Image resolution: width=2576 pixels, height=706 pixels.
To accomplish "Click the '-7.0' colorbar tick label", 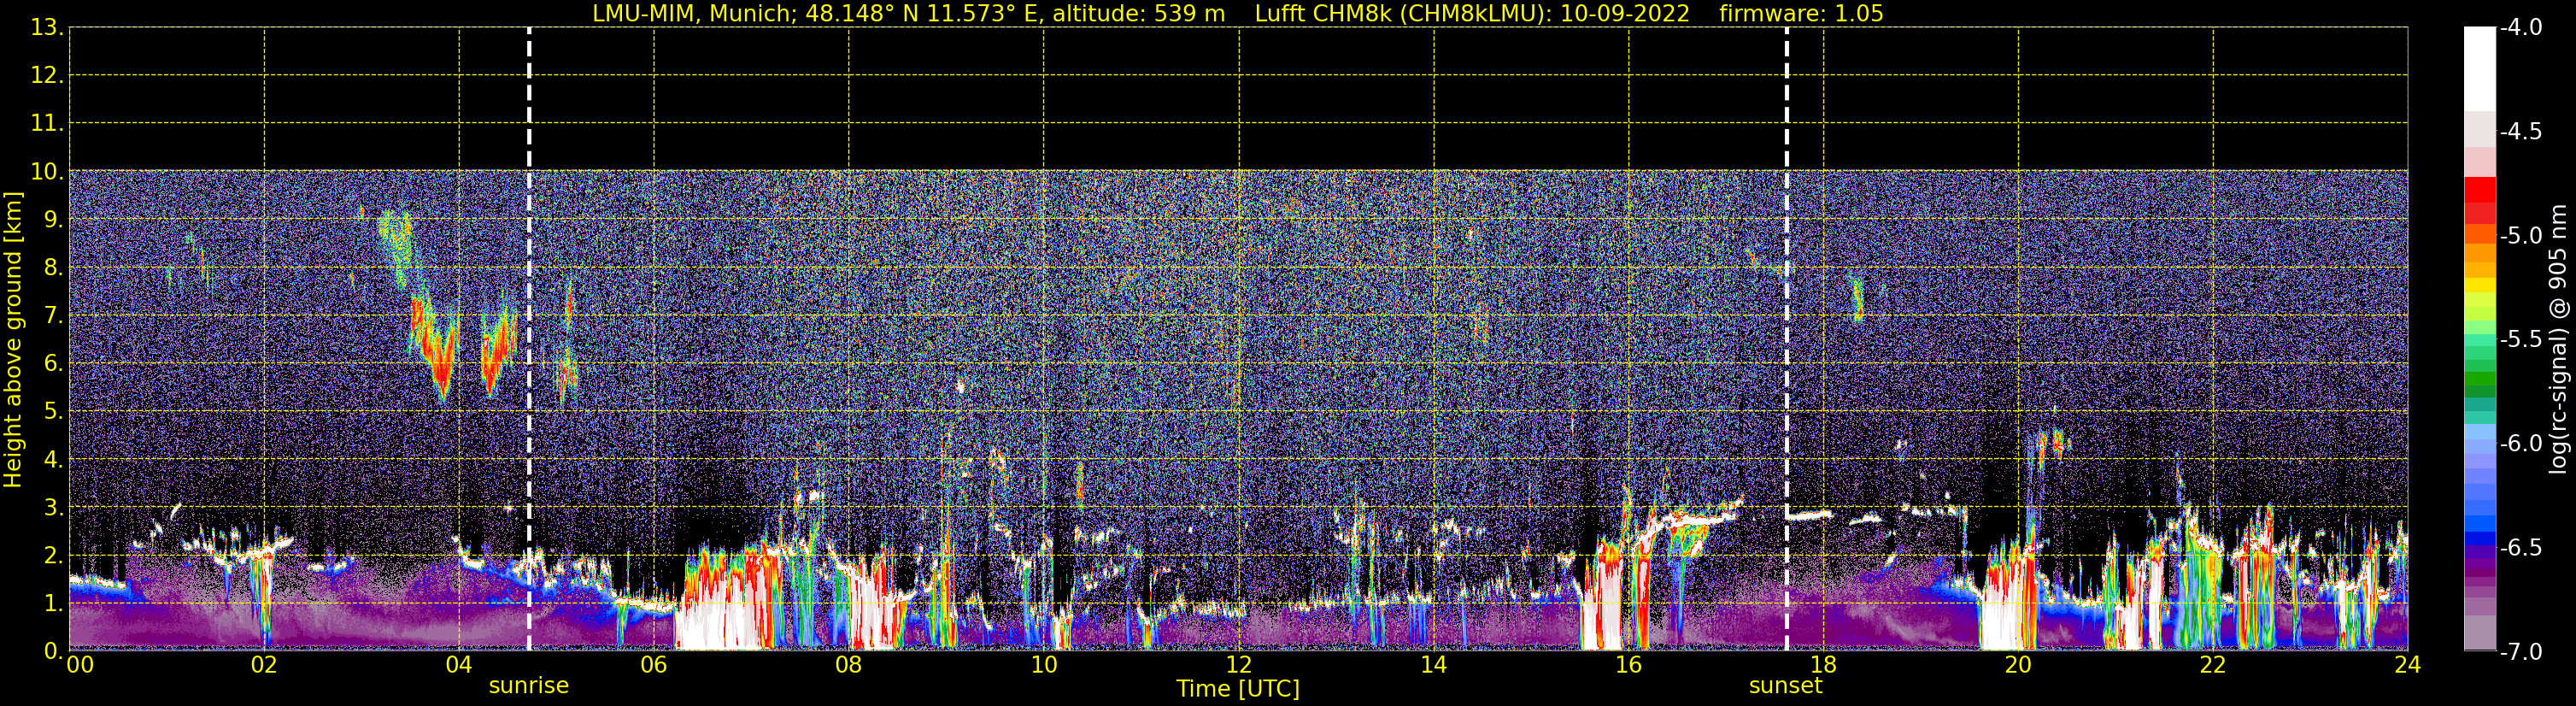I will point(2520,652).
